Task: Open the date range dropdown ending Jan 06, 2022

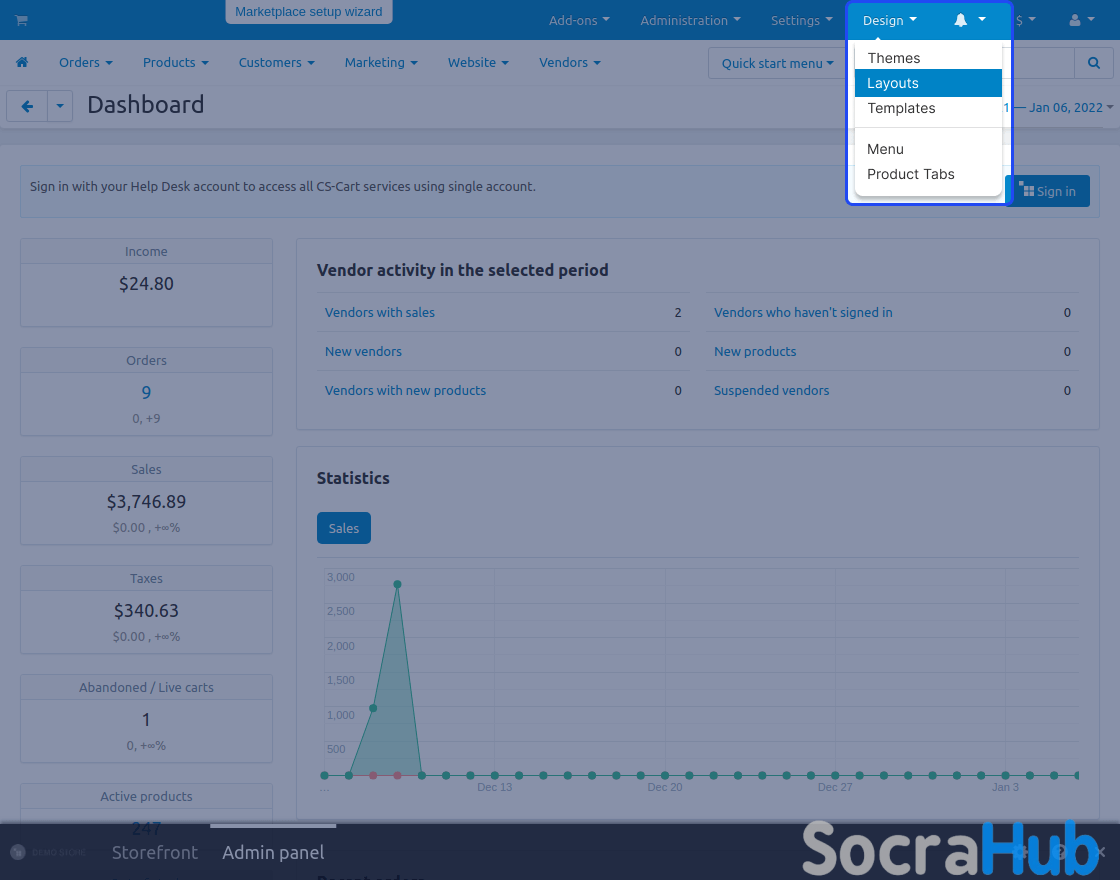Action: tap(1070, 107)
